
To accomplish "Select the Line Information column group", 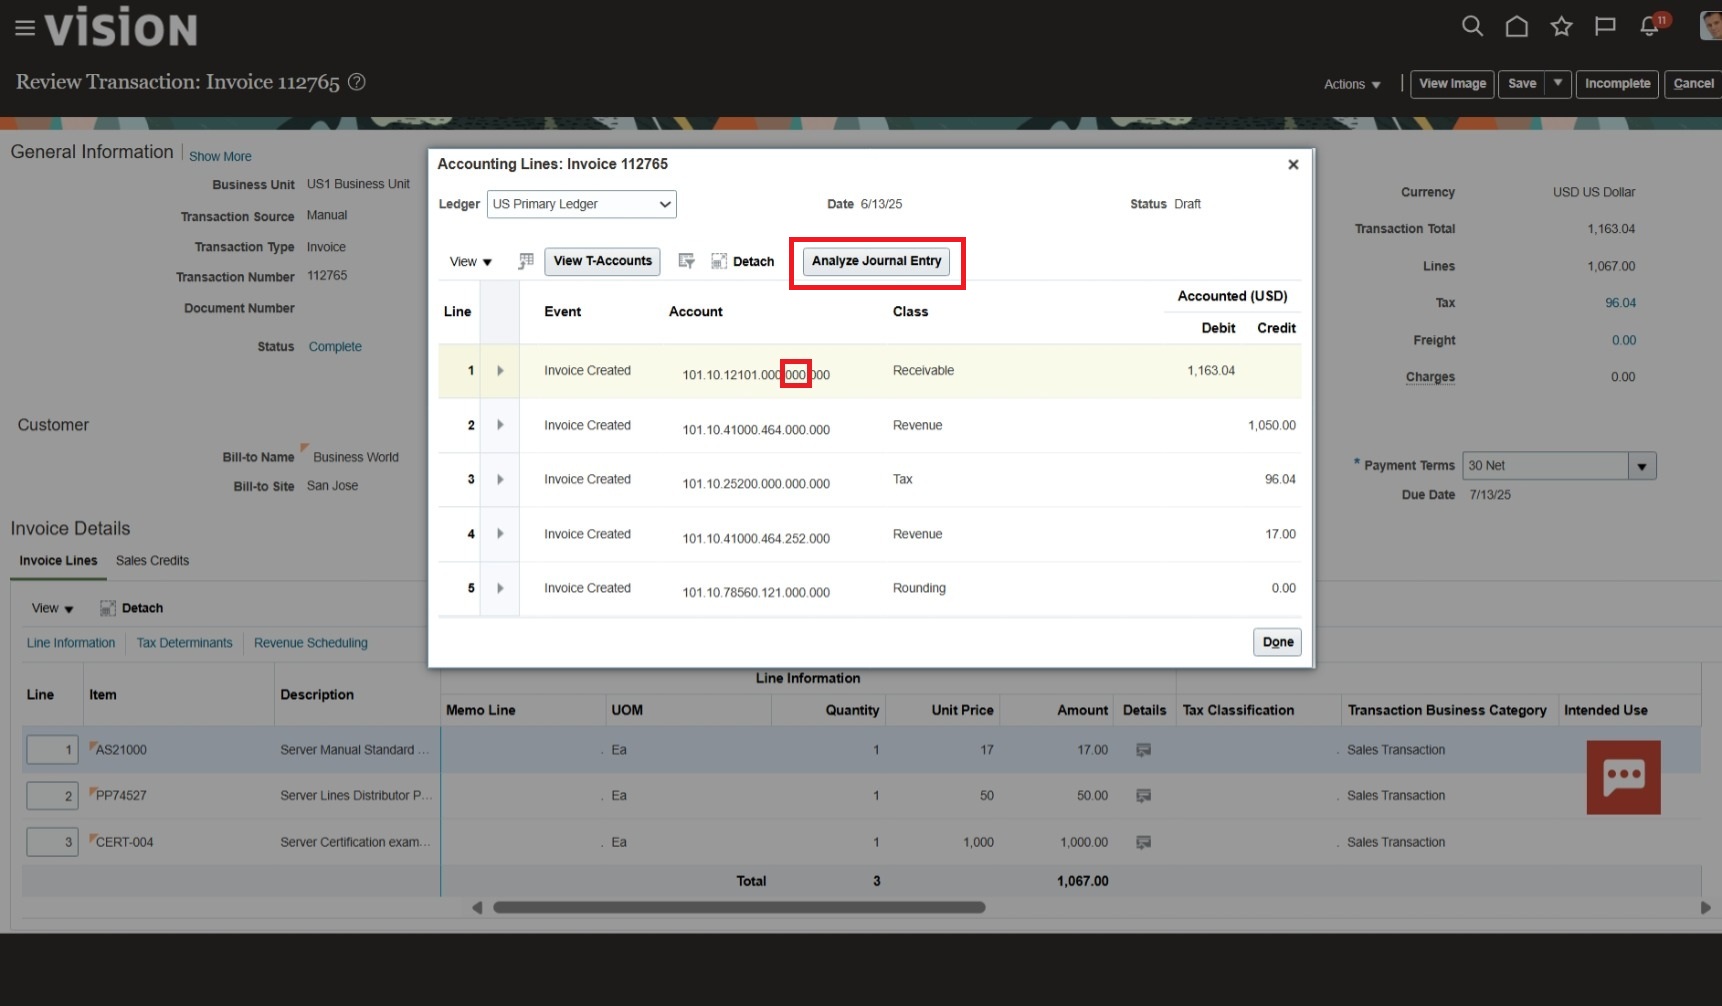I will (71, 643).
